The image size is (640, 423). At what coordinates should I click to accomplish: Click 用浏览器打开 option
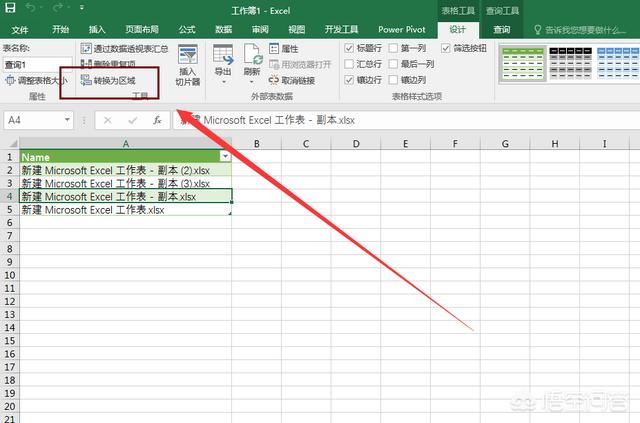[x=300, y=65]
